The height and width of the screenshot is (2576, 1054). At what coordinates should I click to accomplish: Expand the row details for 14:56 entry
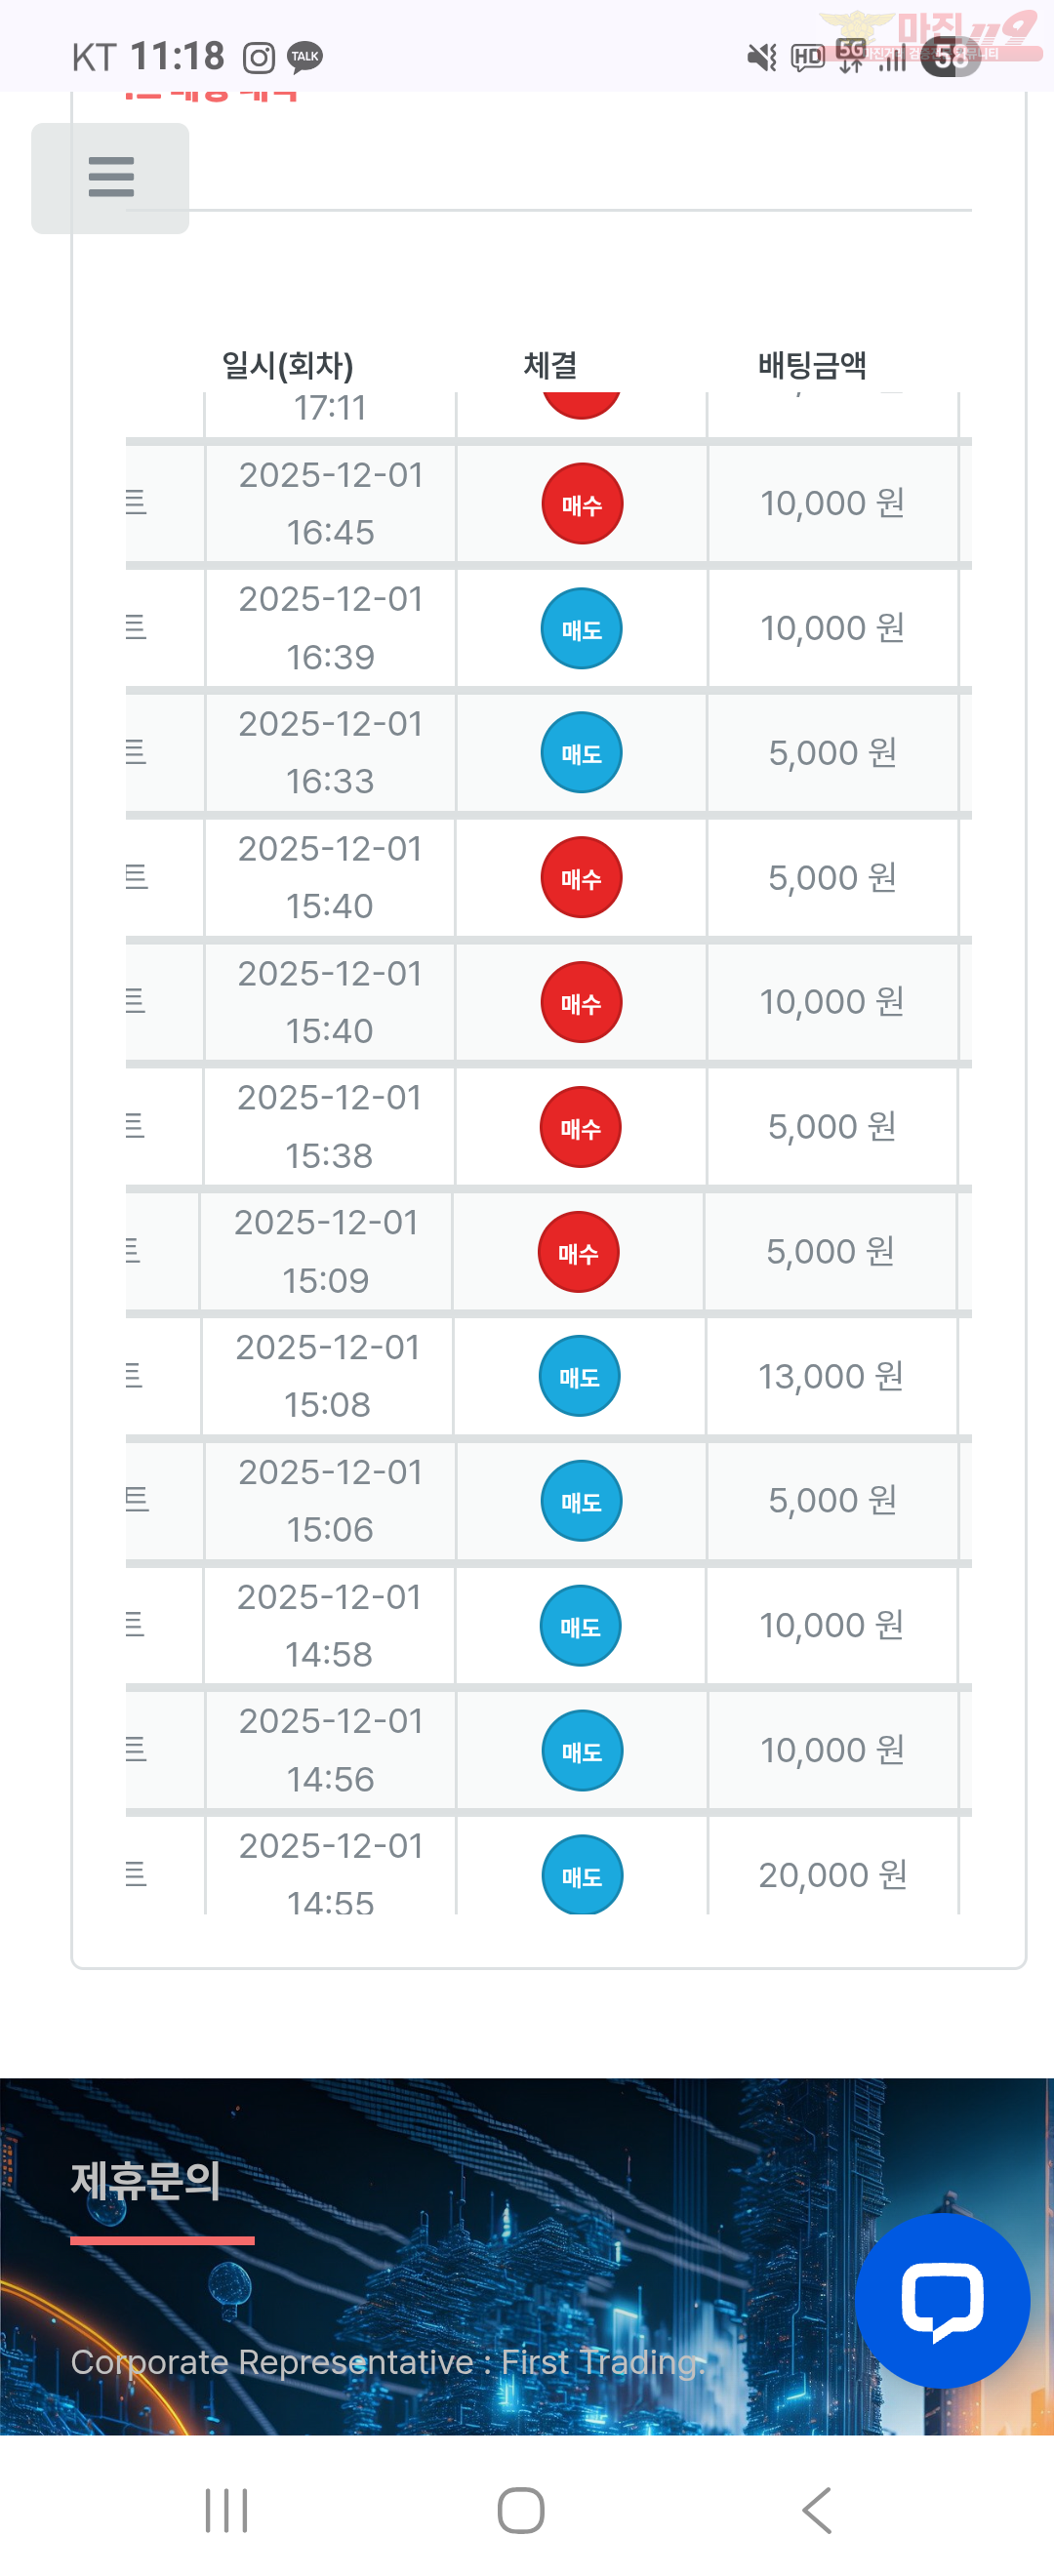coord(136,1749)
